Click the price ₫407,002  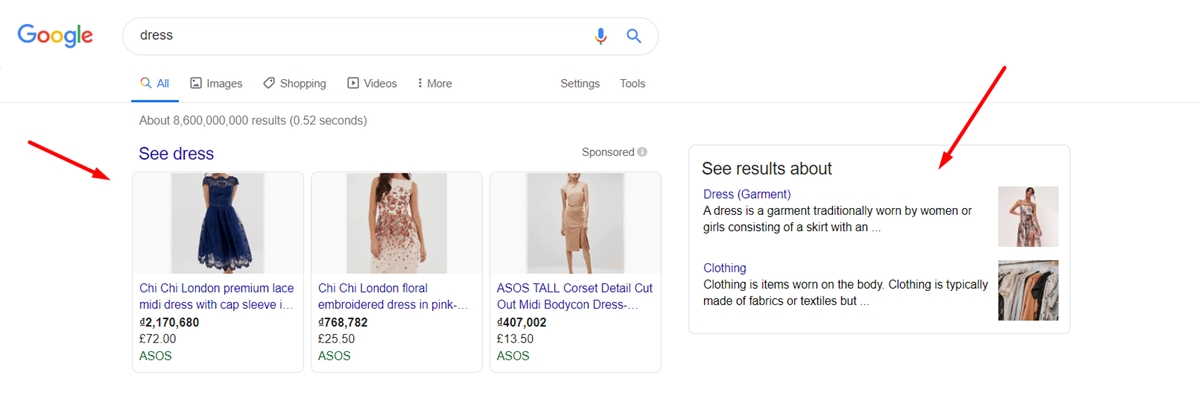(522, 323)
